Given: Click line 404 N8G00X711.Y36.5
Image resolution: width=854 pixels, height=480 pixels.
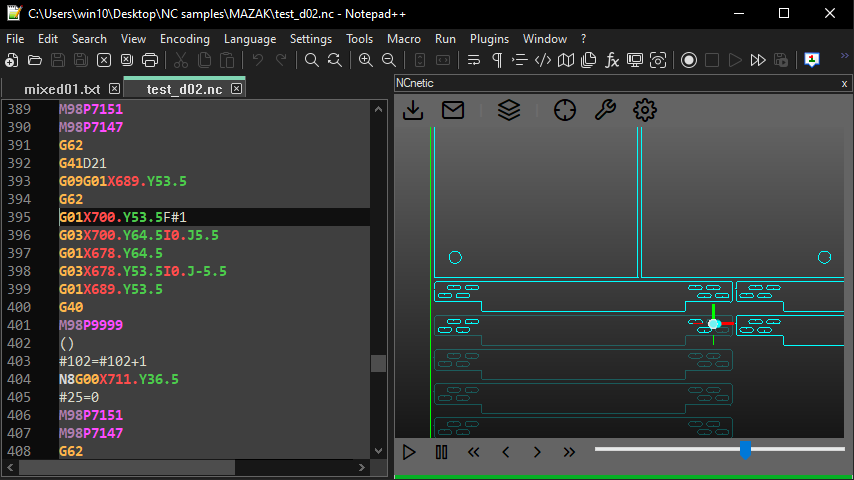Looking at the screenshot, I should coord(119,379).
